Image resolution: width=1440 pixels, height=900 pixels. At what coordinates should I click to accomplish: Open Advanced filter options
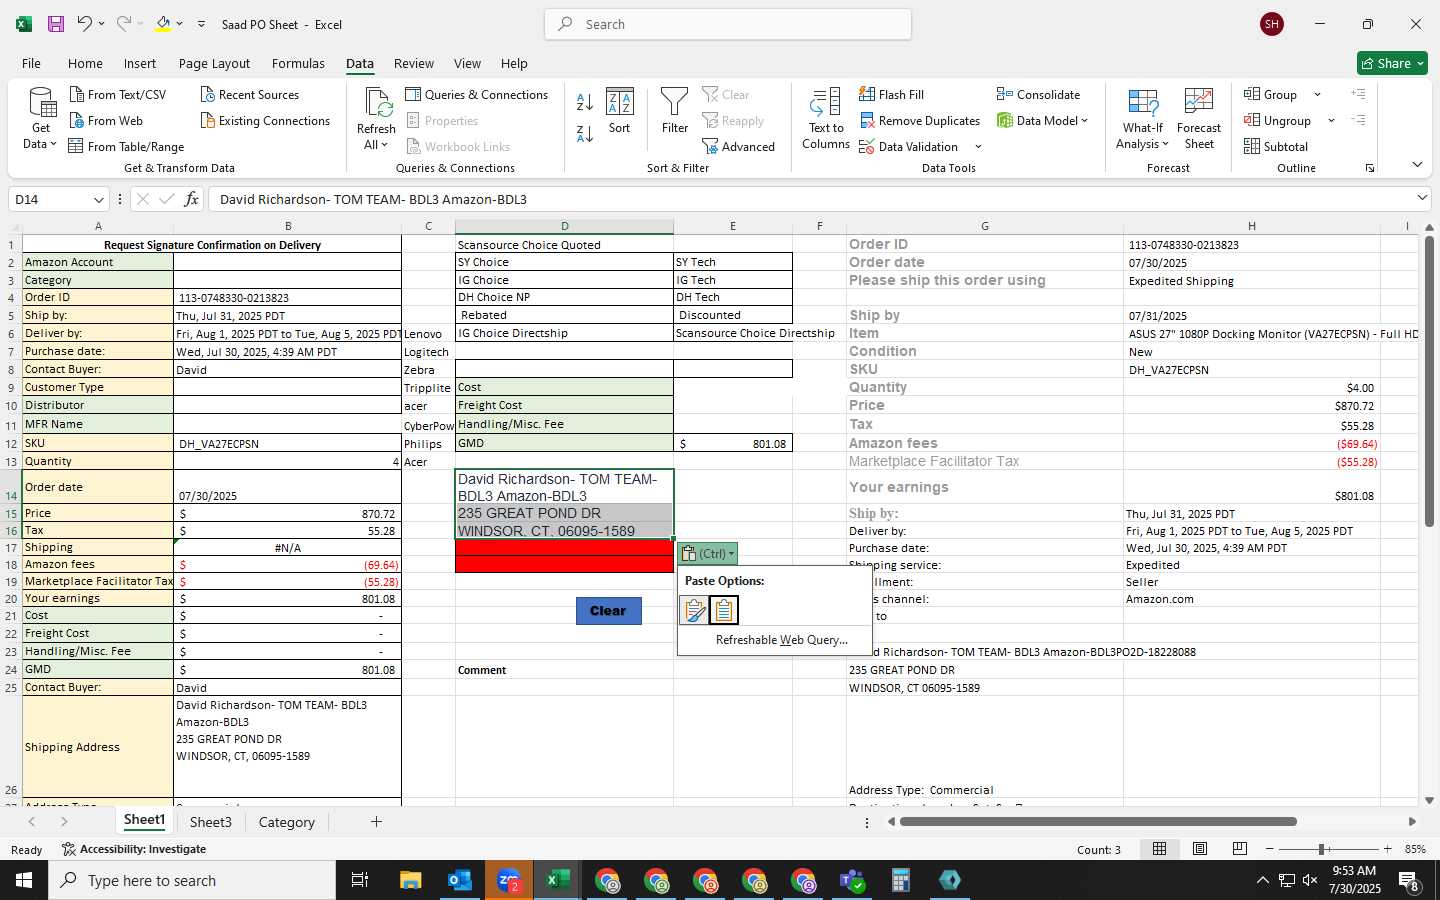point(739,146)
